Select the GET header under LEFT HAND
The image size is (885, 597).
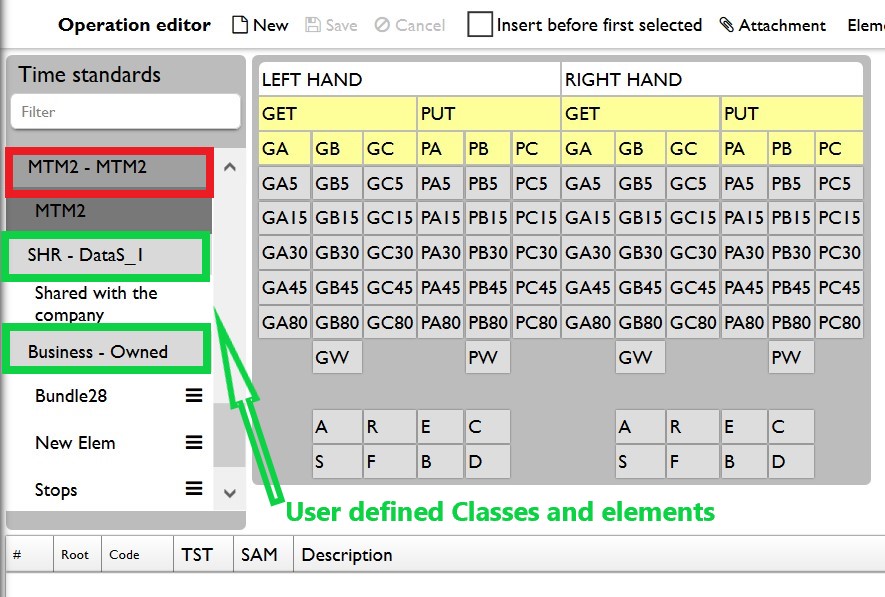[x=336, y=113]
